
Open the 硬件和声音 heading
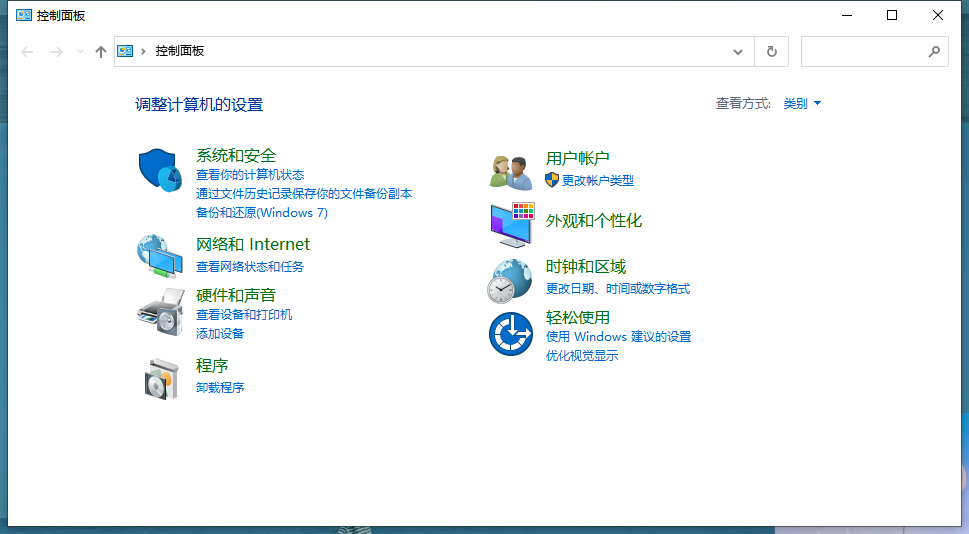click(236, 295)
